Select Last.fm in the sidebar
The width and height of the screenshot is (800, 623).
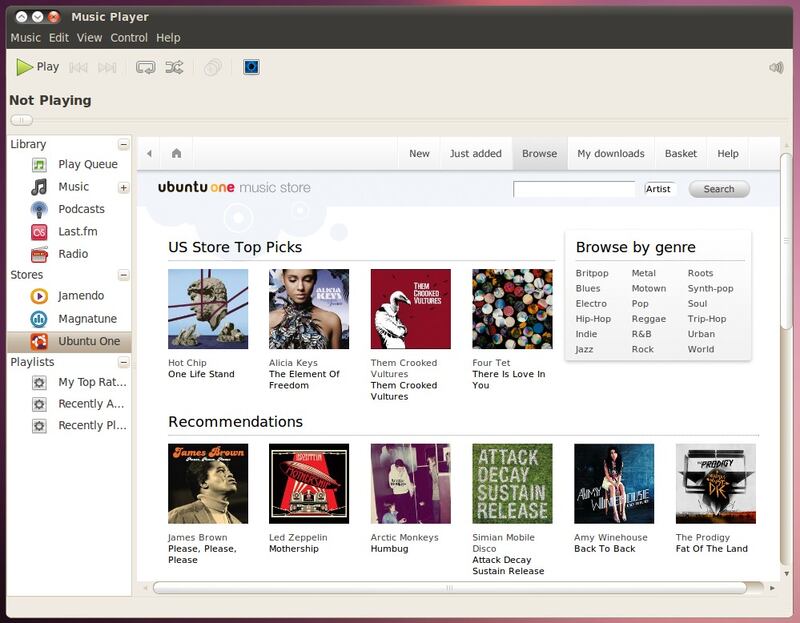pyautogui.click(x=77, y=231)
